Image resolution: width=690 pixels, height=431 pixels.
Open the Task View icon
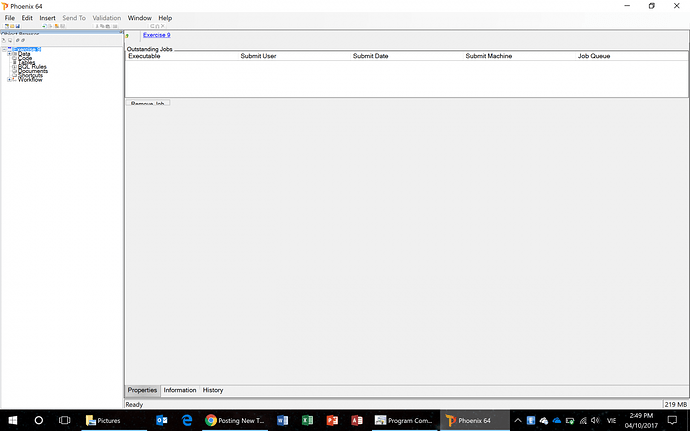[x=65, y=420]
